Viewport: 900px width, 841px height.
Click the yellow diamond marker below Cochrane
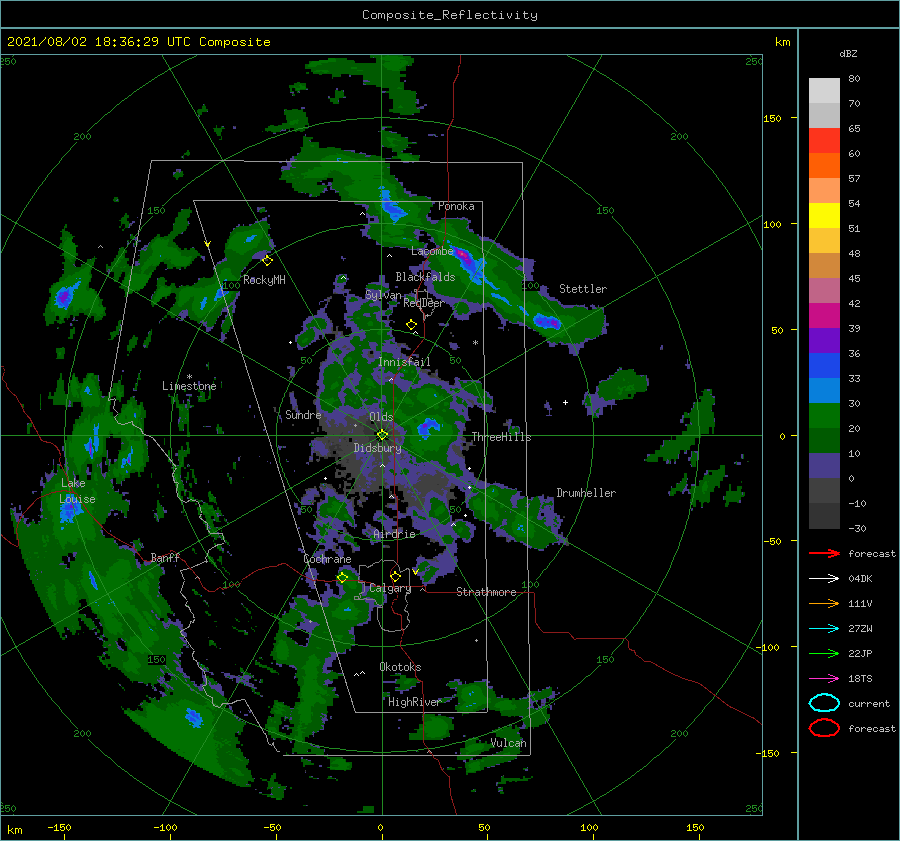[342, 578]
